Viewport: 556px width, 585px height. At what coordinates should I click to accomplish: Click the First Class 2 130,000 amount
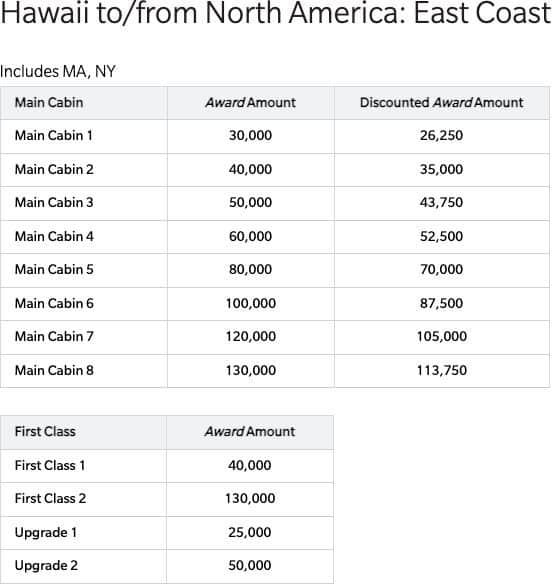coord(250,498)
